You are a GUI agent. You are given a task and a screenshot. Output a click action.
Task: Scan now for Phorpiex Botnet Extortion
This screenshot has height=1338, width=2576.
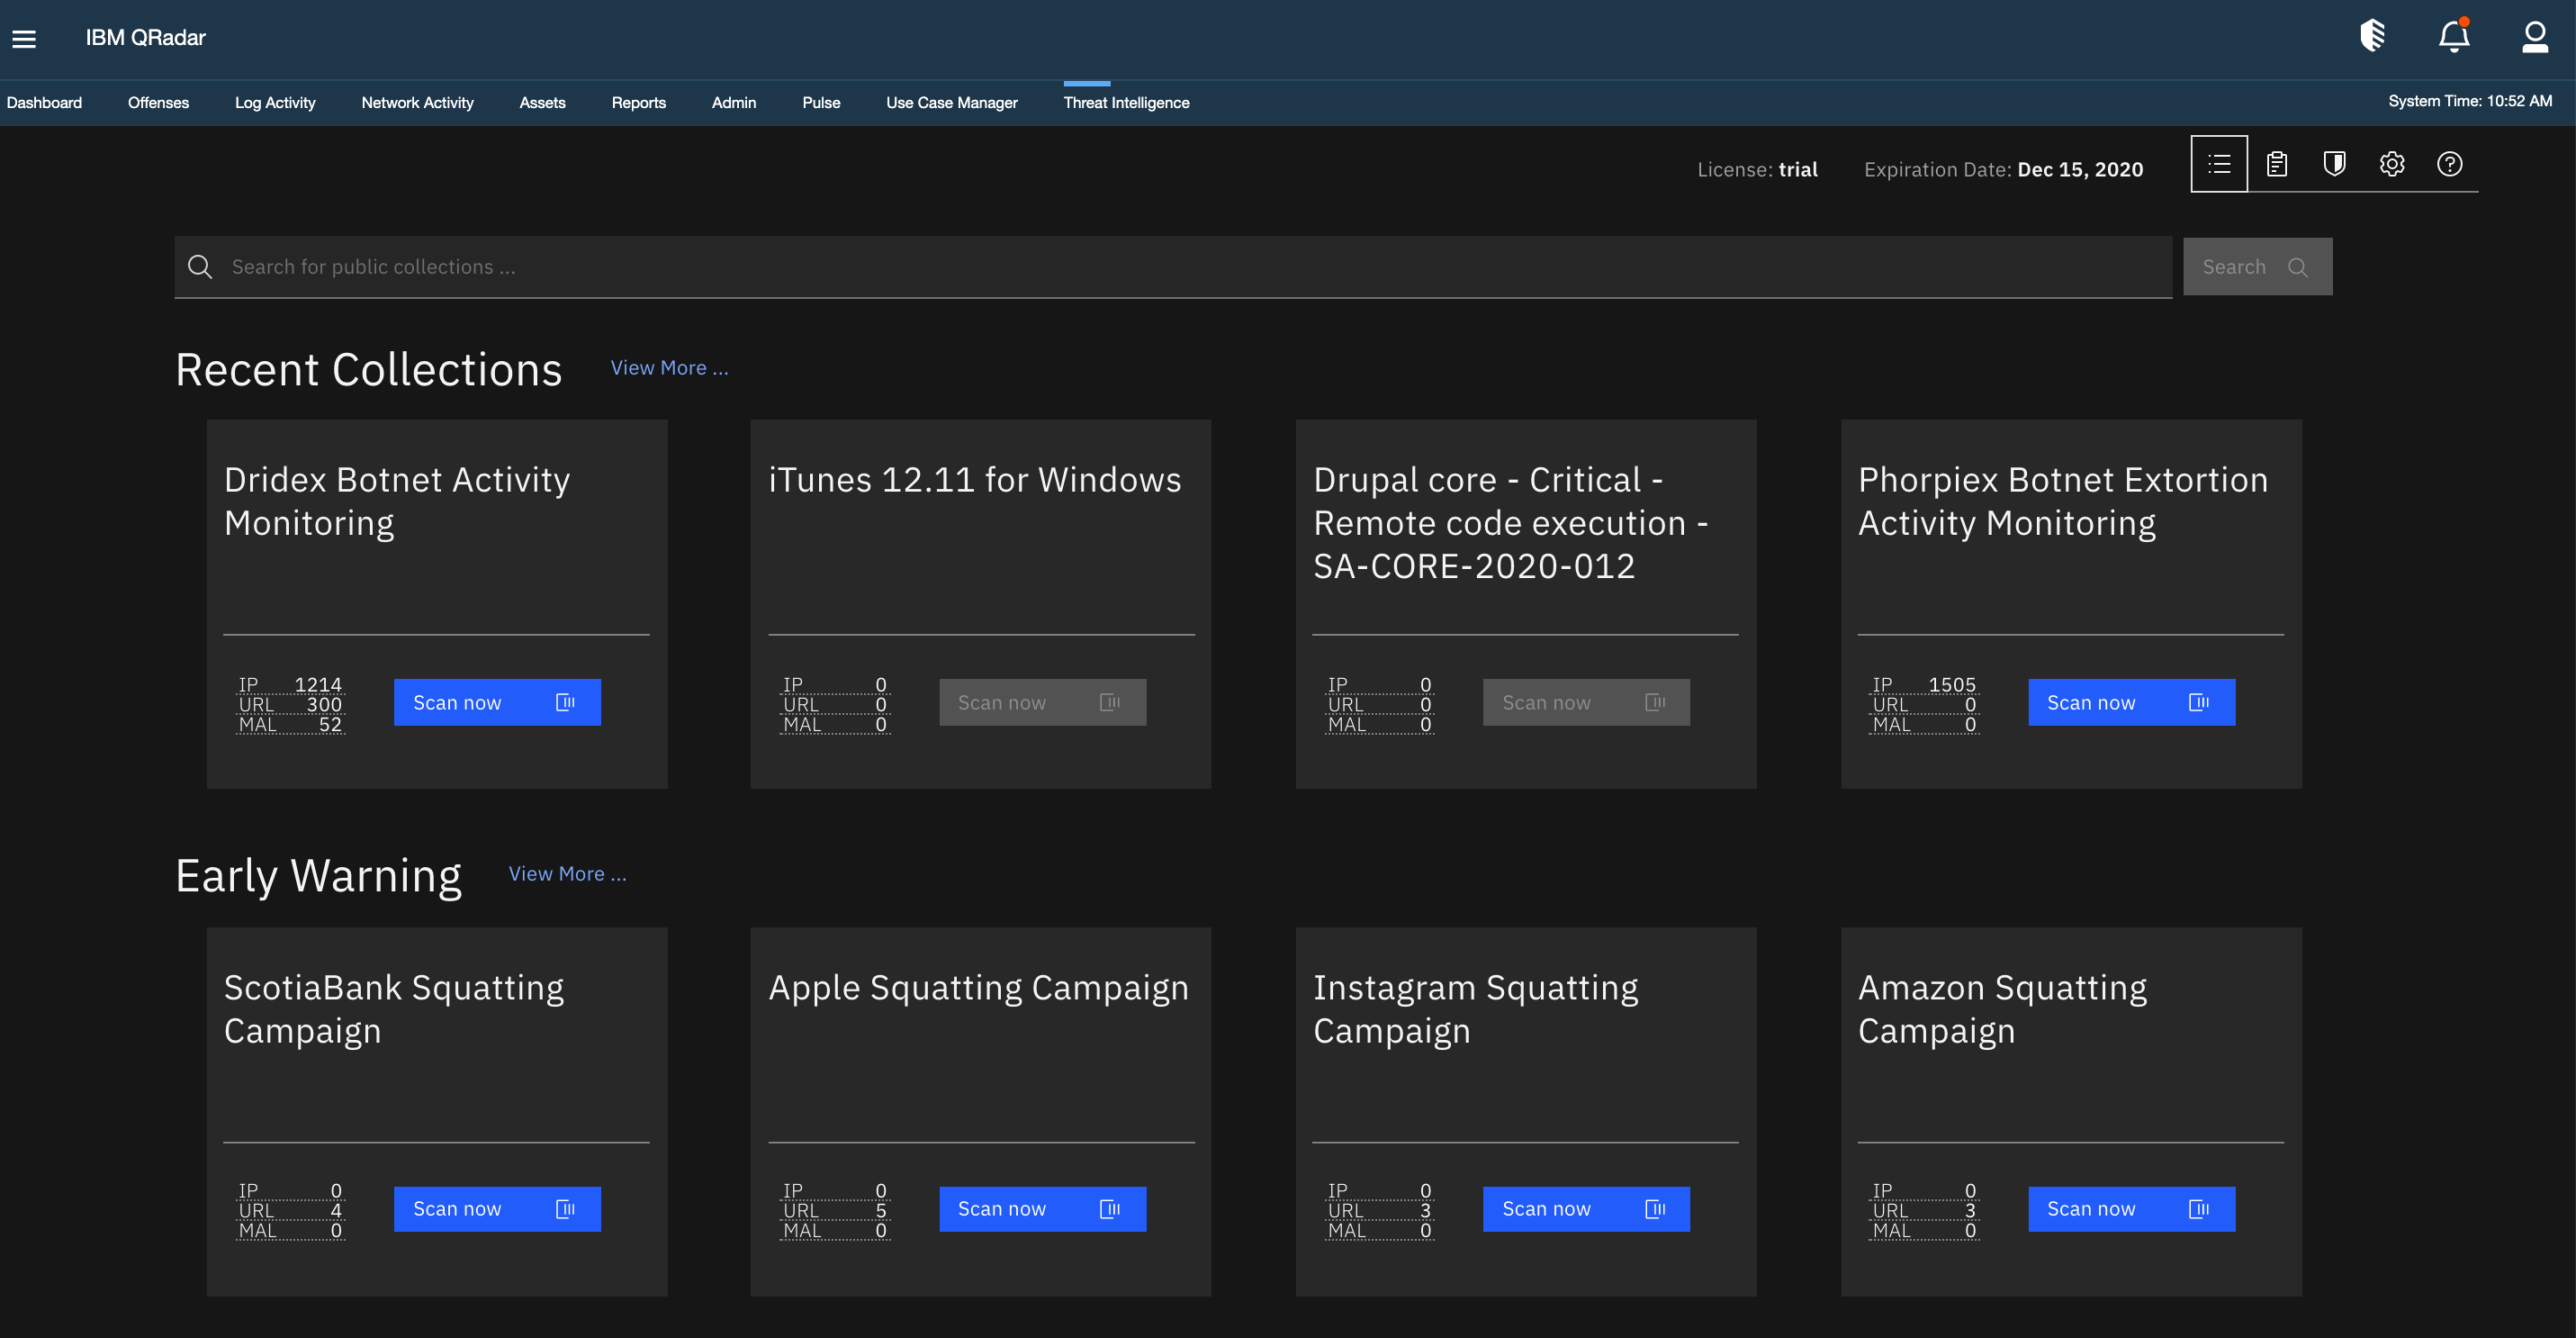2131,703
